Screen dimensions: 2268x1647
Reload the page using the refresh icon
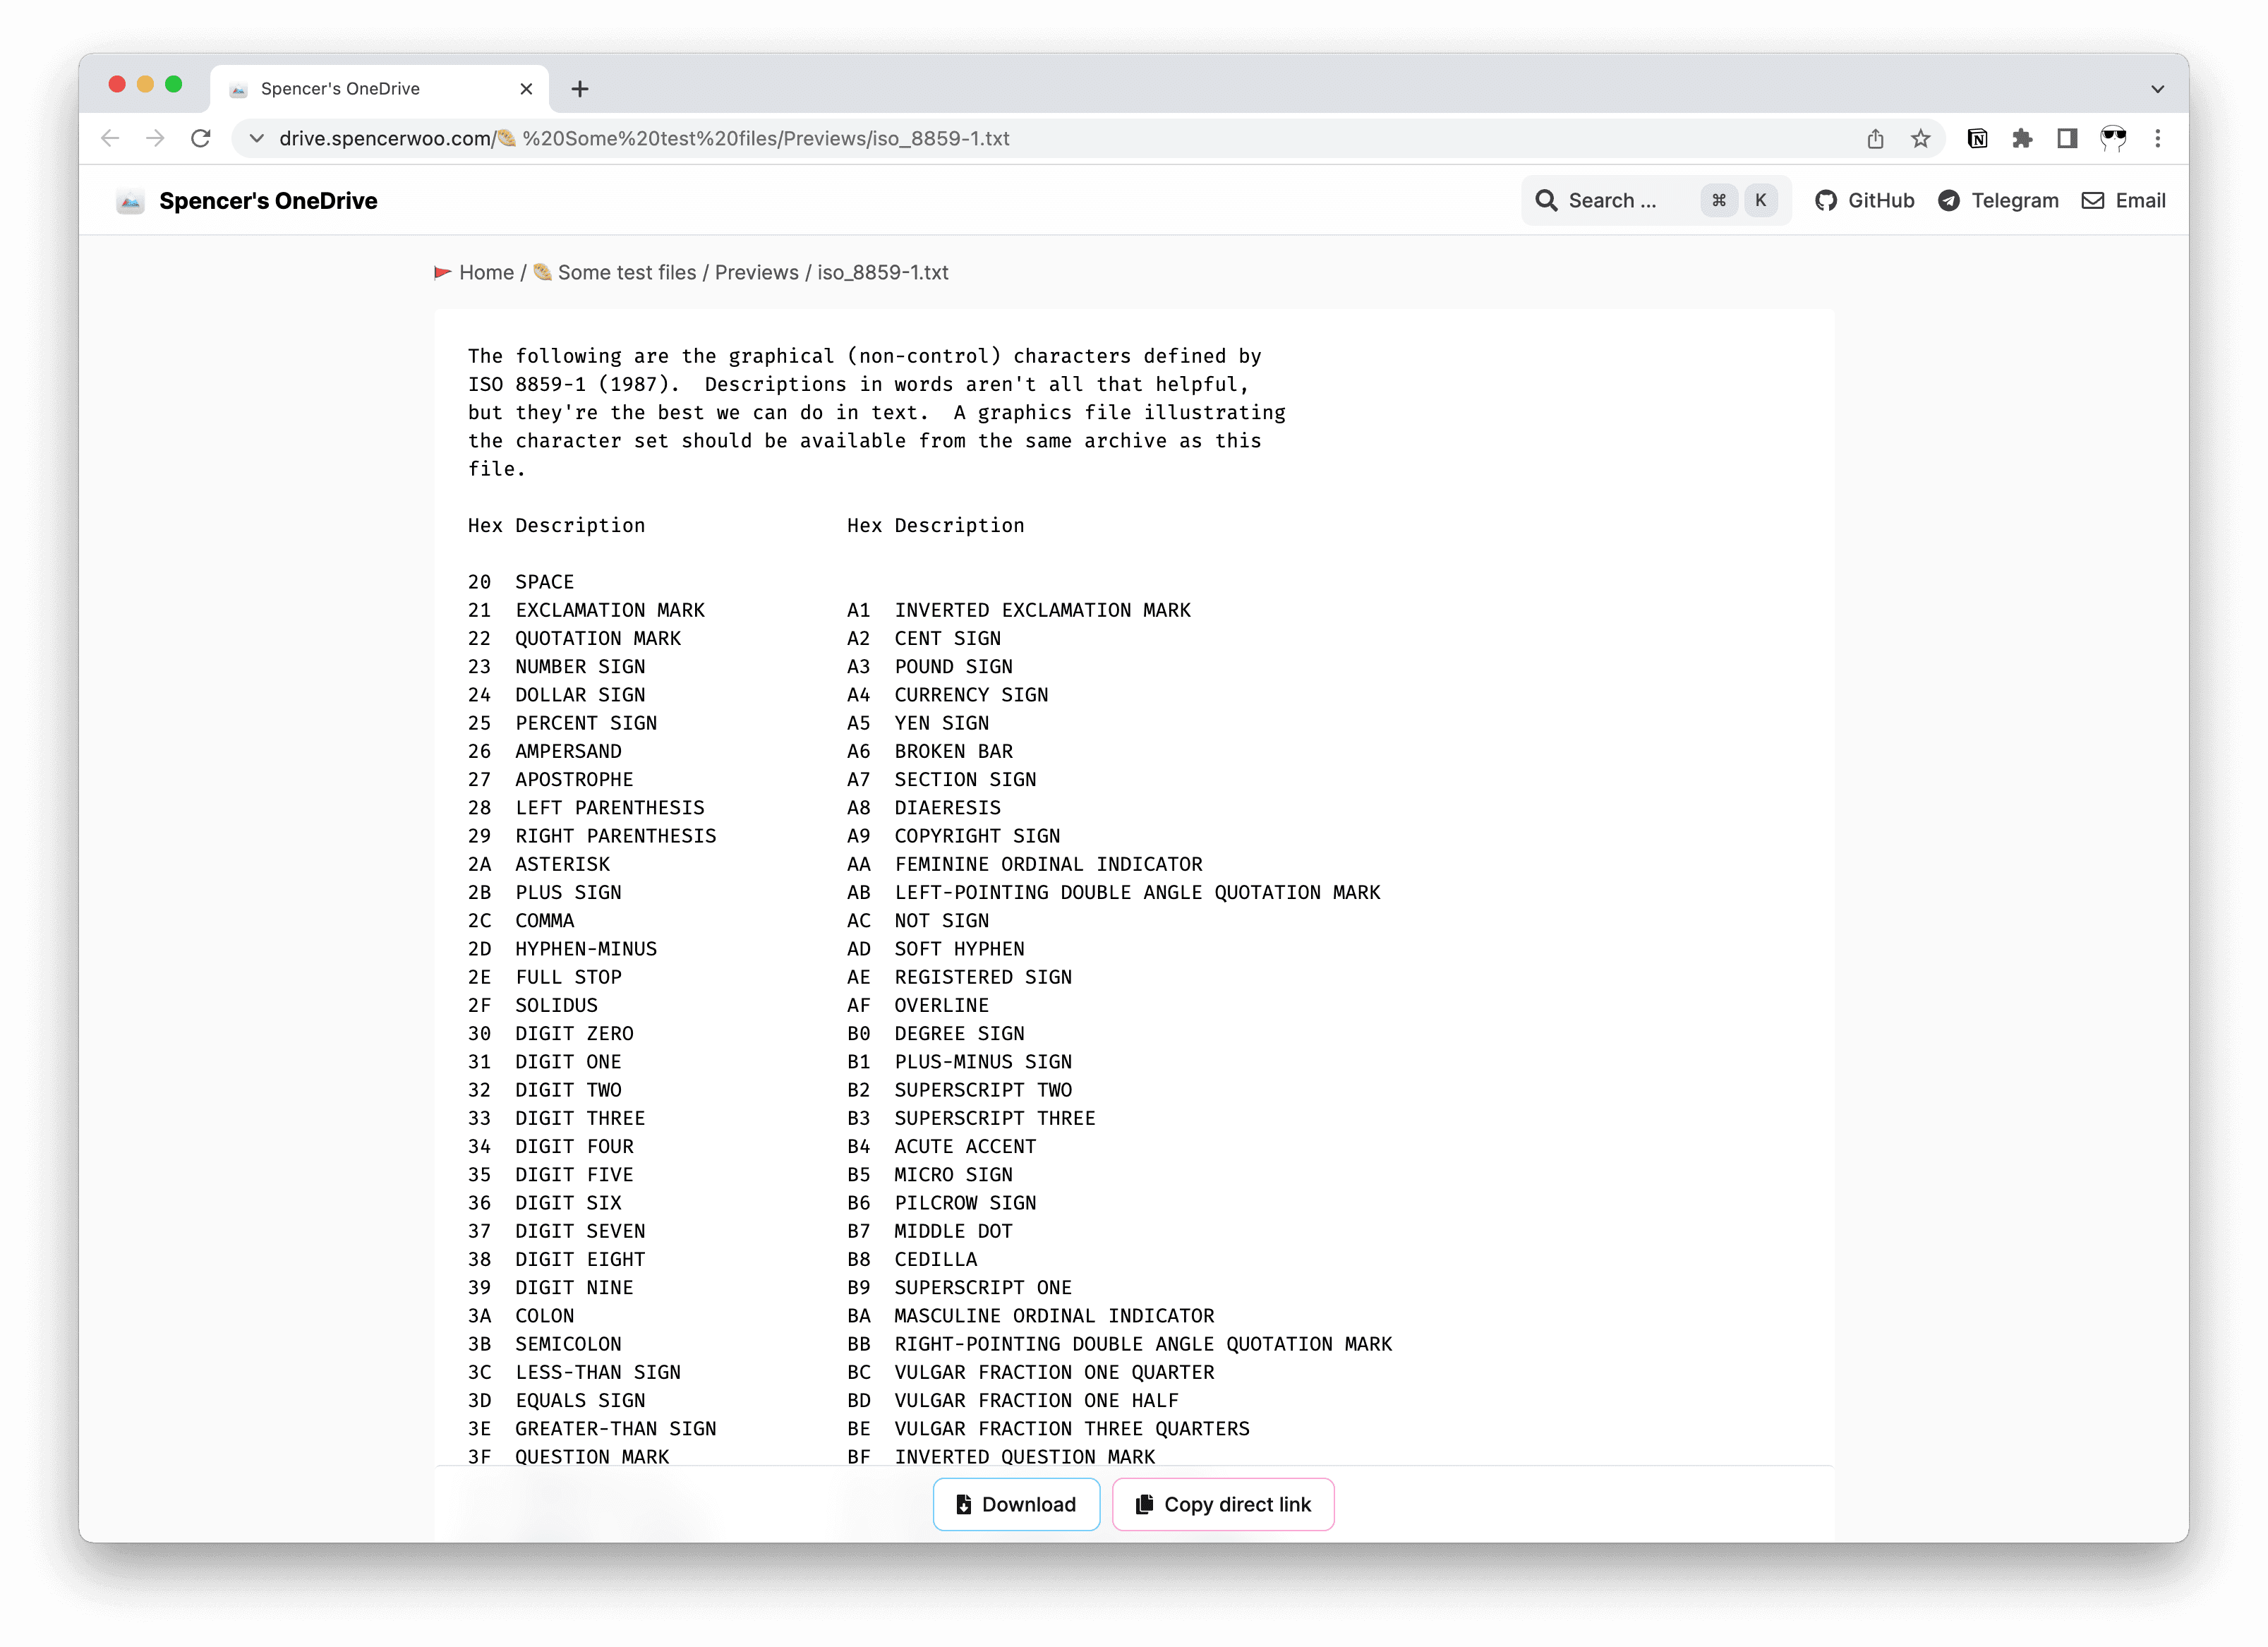pos(201,138)
